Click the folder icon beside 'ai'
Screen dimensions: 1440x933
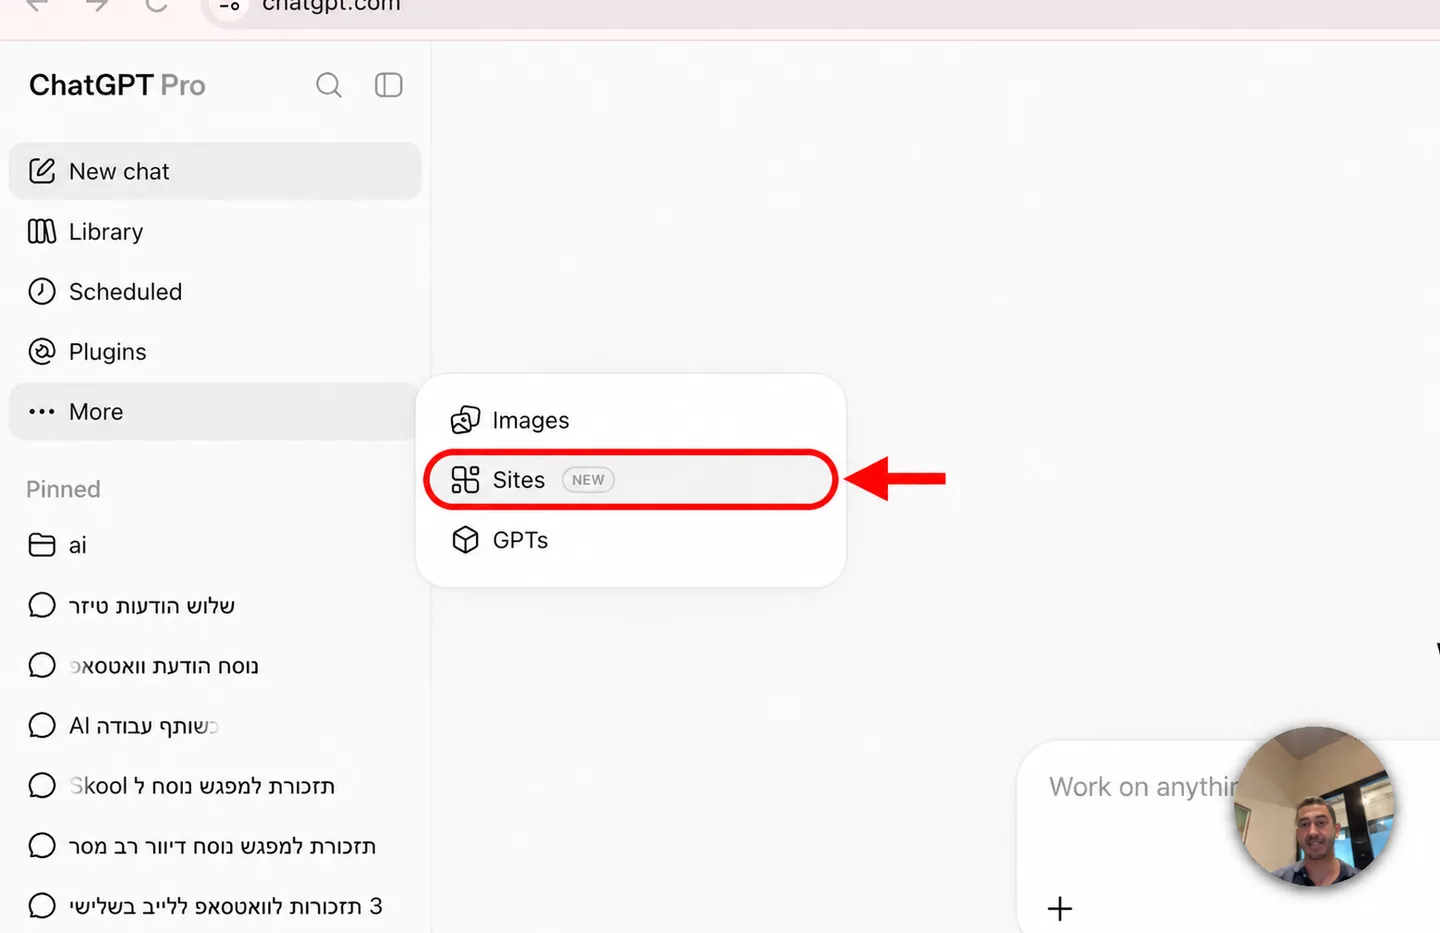click(x=42, y=545)
